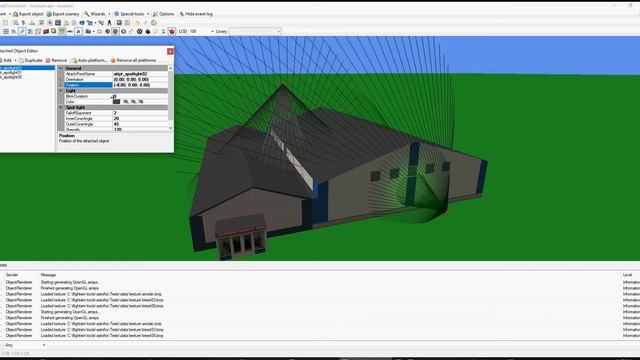Click the Export object toolbar button

28,14
